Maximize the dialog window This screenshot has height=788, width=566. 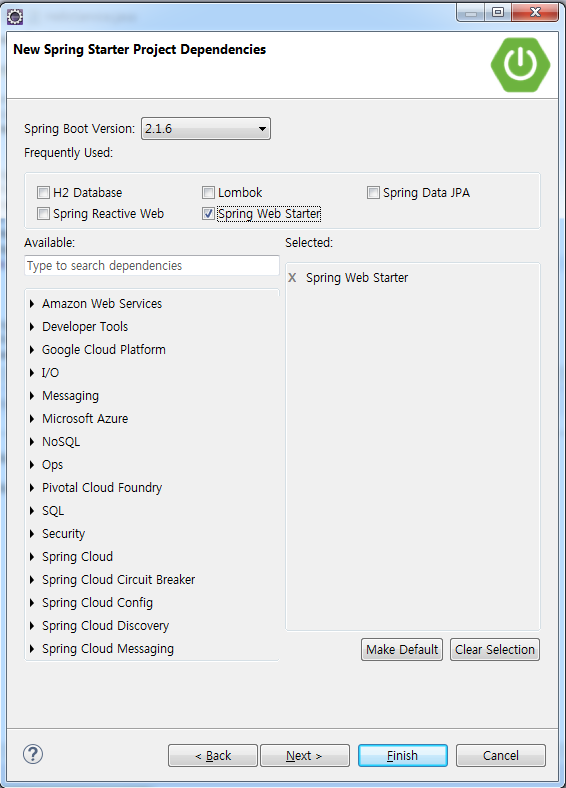click(x=498, y=12)
